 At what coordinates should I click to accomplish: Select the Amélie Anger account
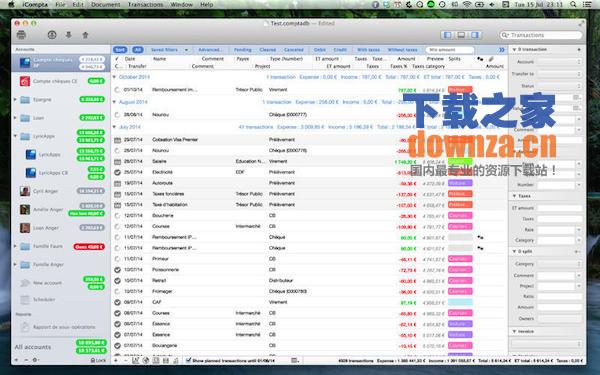point(61,210)
